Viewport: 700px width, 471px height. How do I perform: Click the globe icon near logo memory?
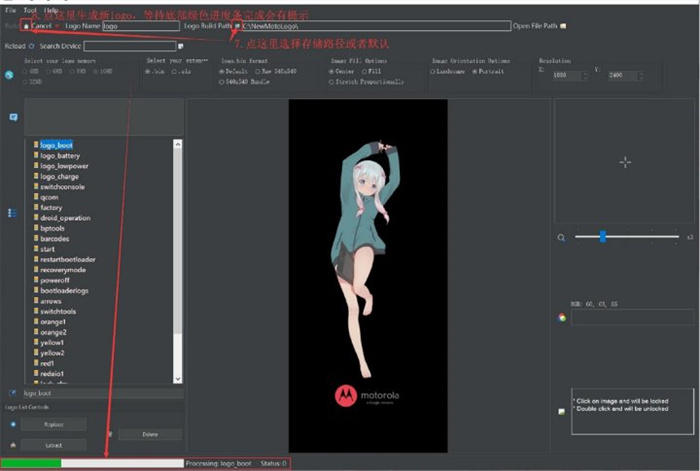click(x=9, y=74)
